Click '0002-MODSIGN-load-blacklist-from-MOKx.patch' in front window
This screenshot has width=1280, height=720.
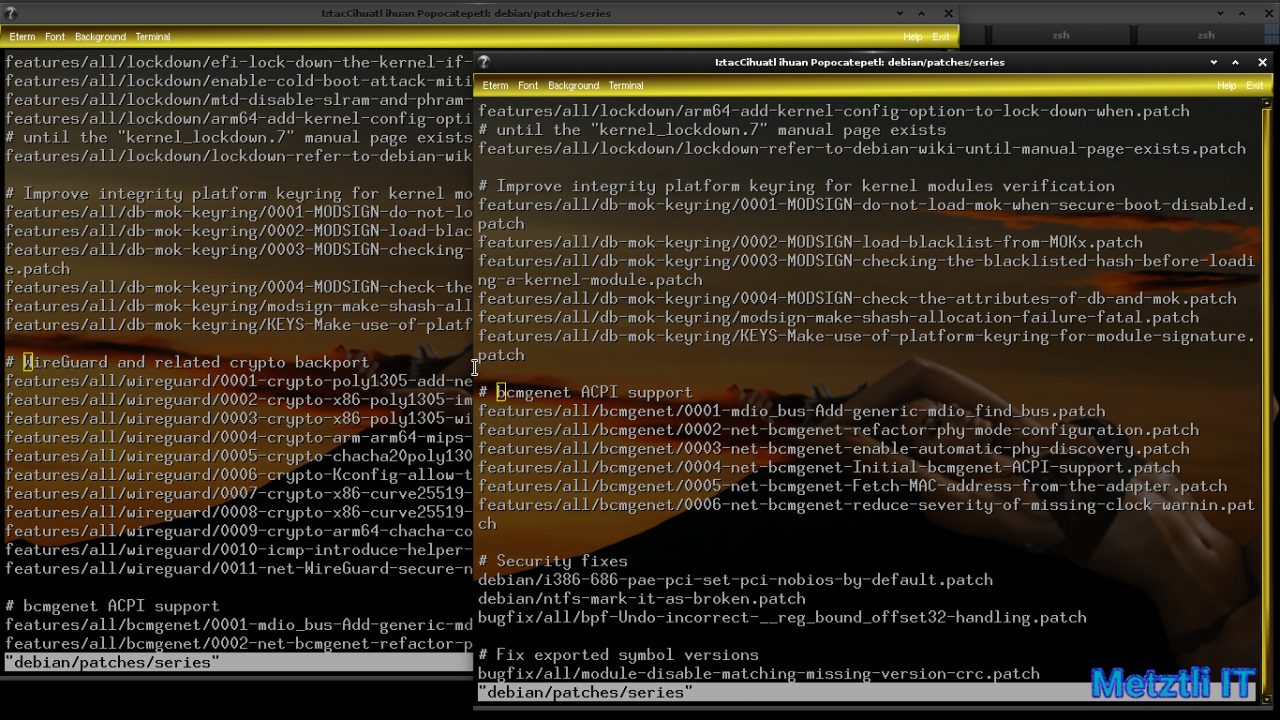click(810, 242)
